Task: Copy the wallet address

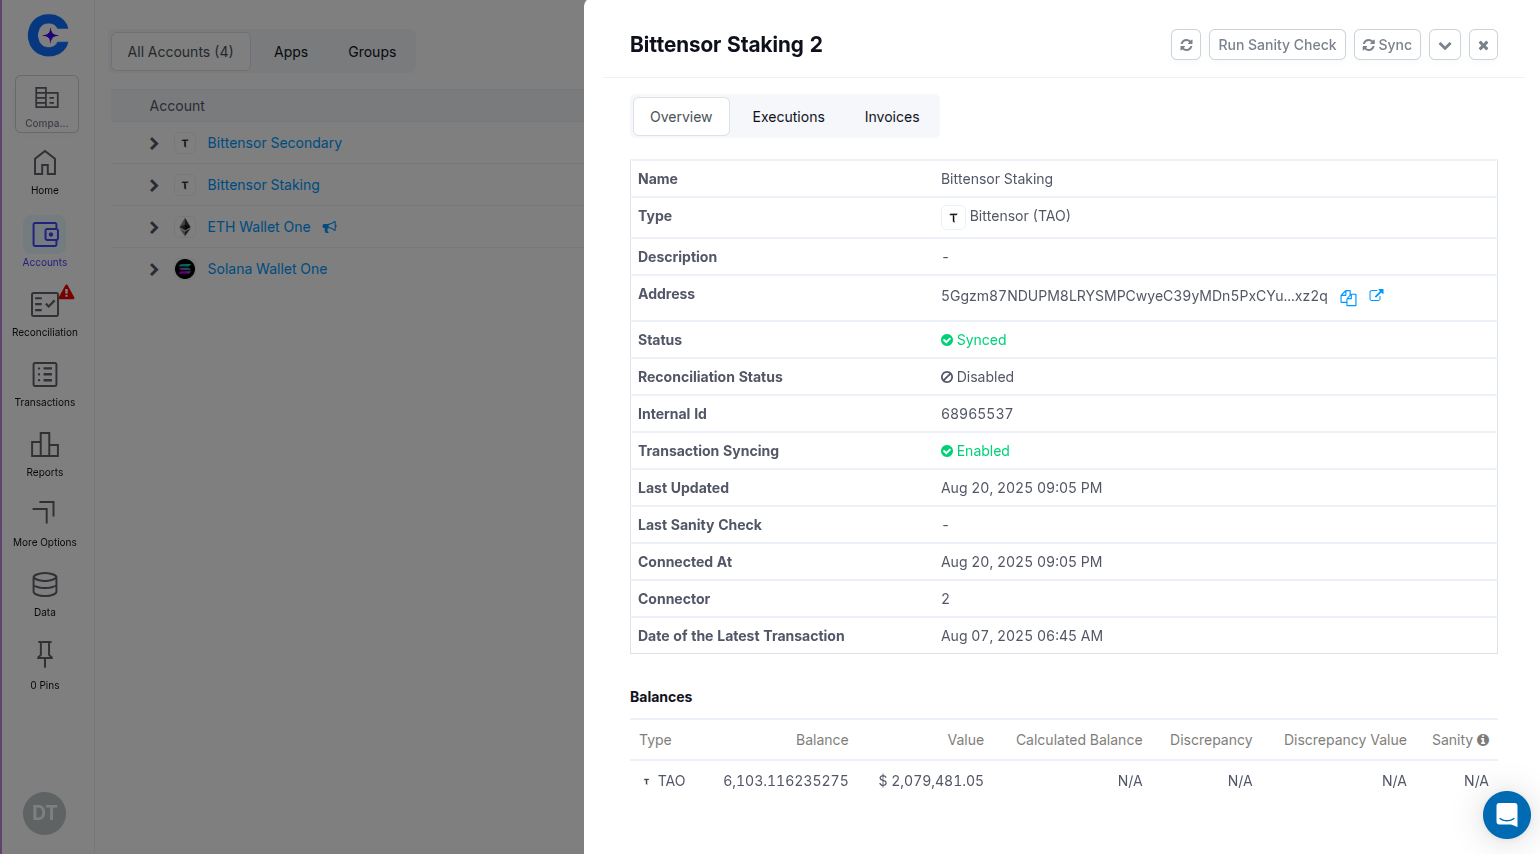Action: 1348,297
